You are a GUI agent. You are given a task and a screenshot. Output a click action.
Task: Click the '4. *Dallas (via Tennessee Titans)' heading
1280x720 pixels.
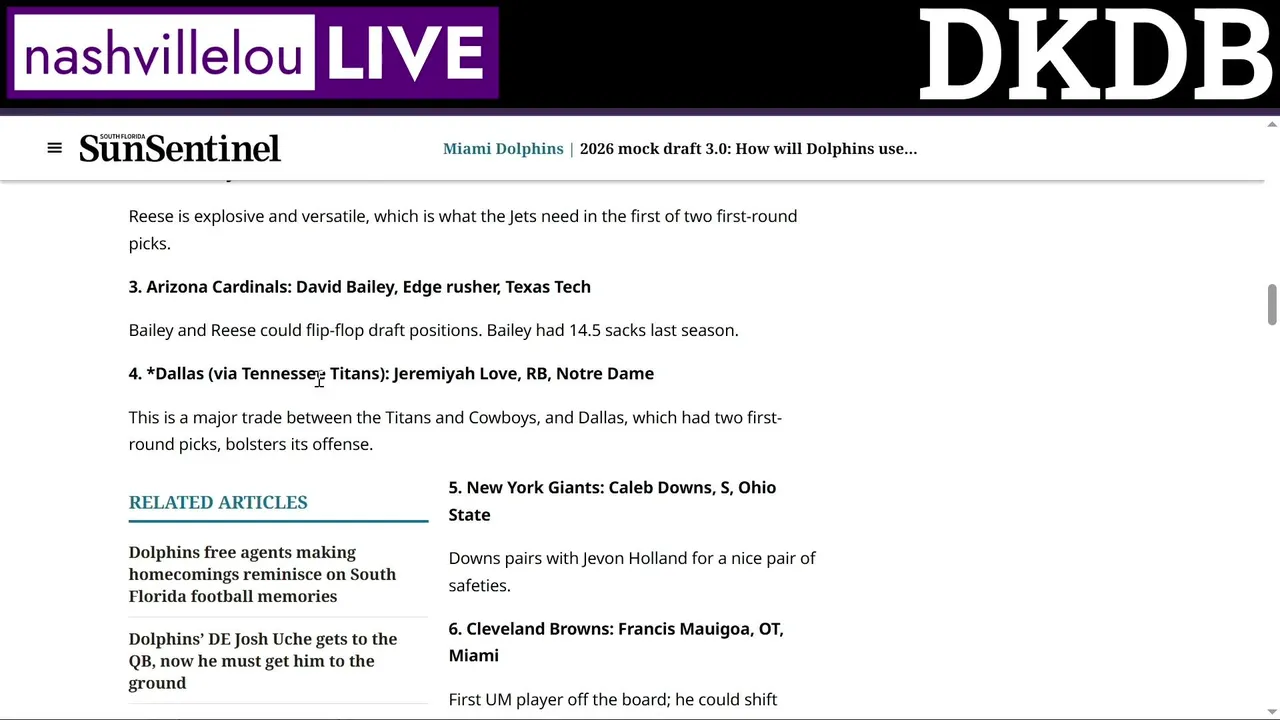(391, 373)
